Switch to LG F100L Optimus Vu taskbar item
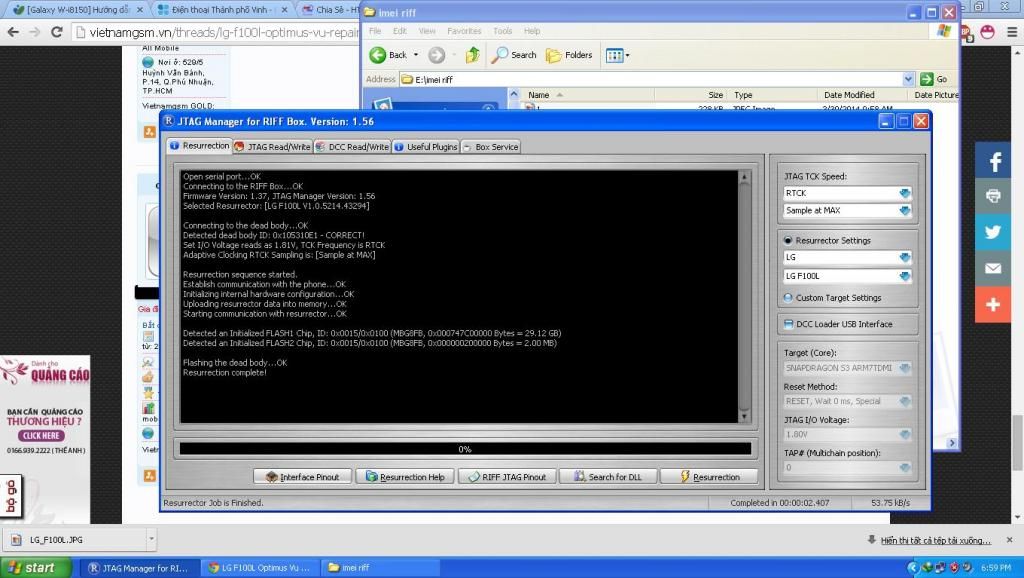 pyautogui.click(x=259, y=568)
